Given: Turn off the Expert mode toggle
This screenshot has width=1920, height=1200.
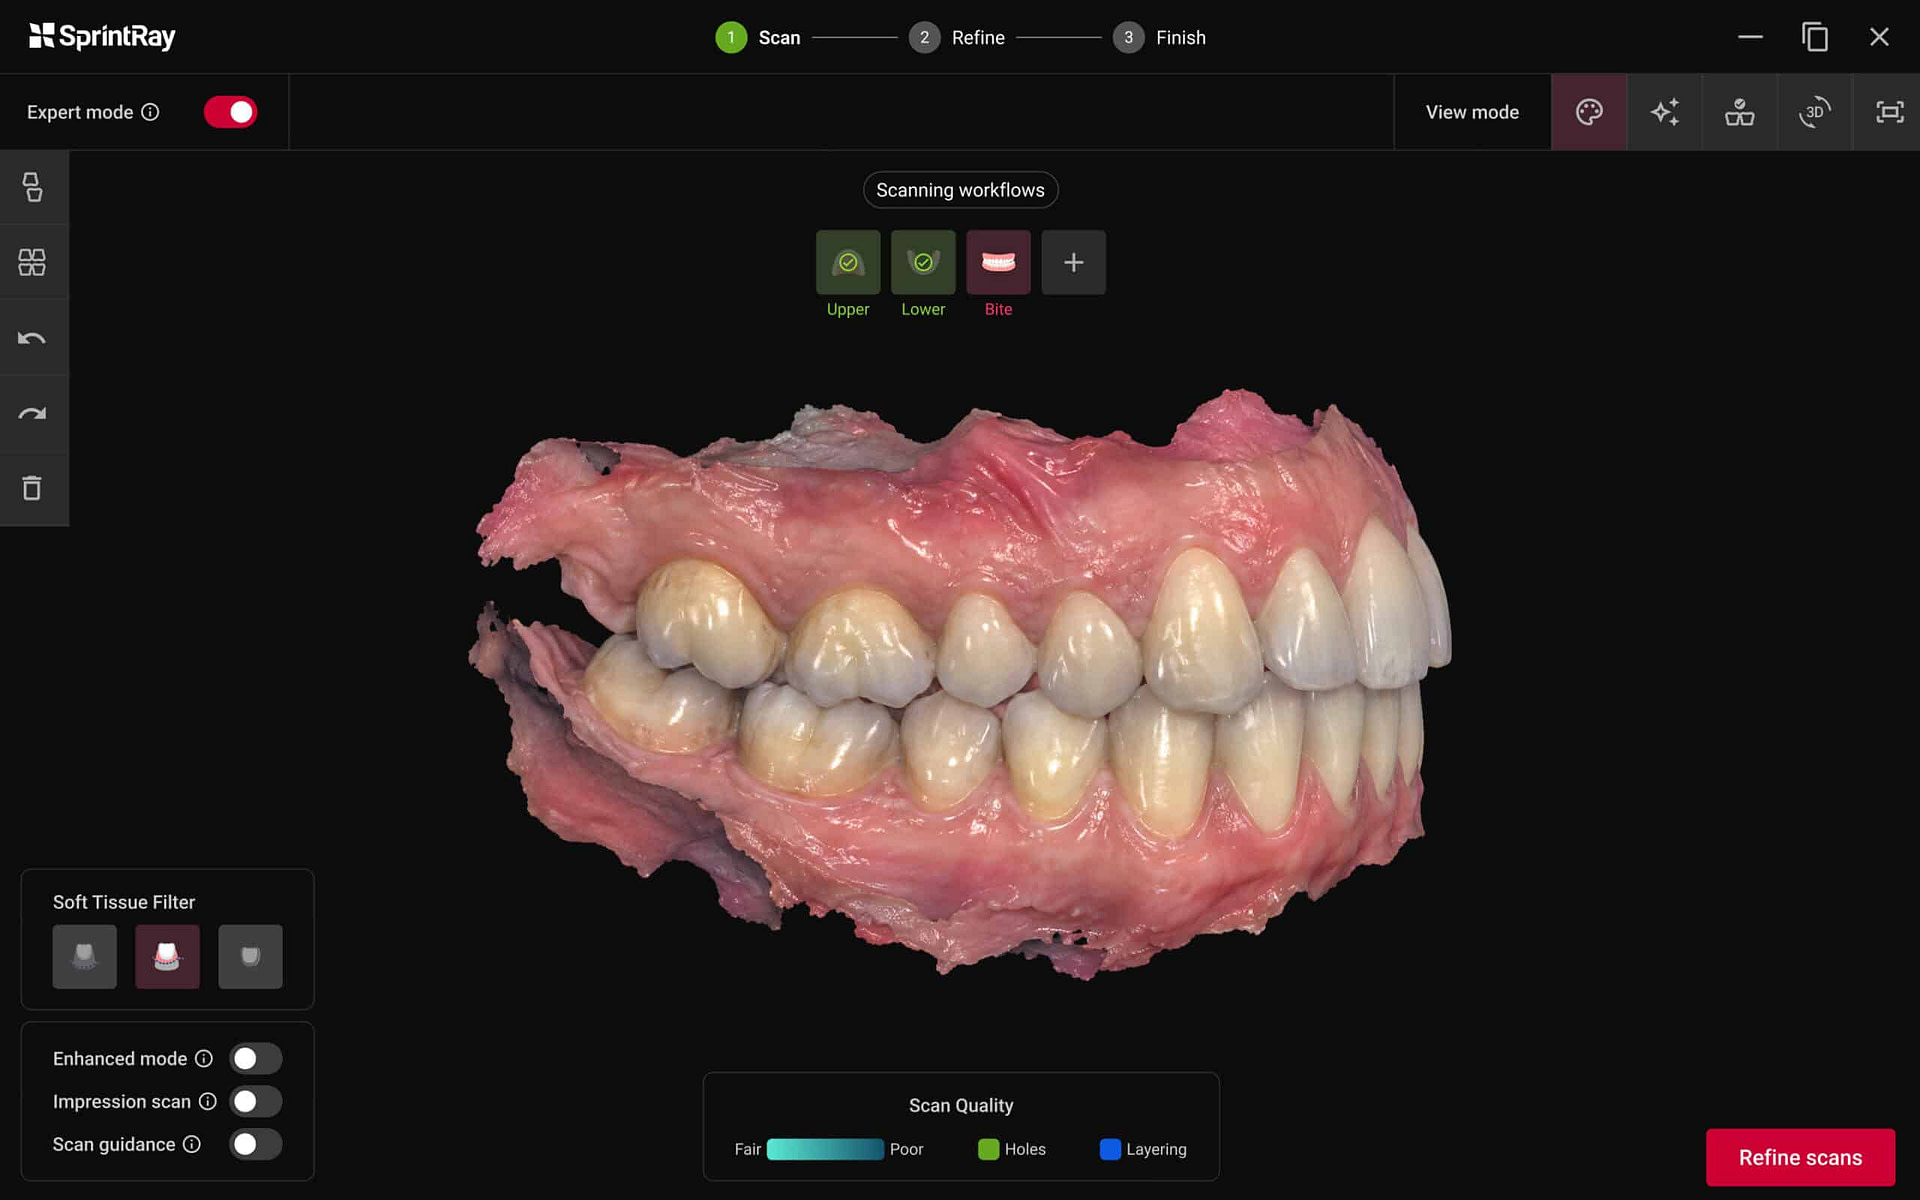Looking at the screenshot, I should pyautogui.click(x=231, y=112).
